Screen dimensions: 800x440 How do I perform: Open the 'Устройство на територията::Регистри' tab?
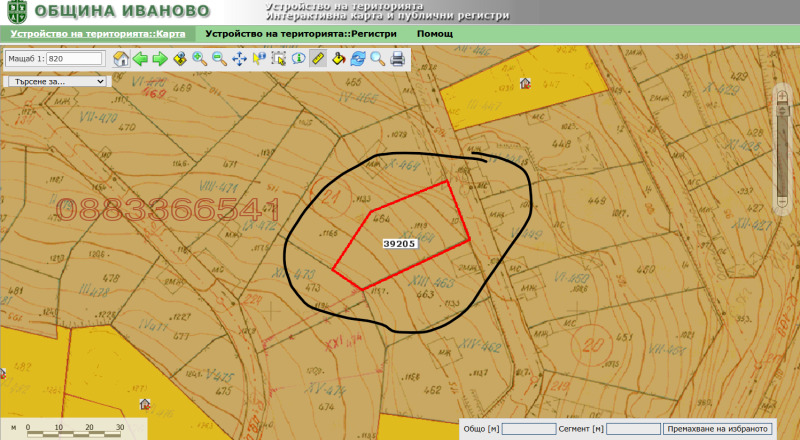(x=301, y=34)
